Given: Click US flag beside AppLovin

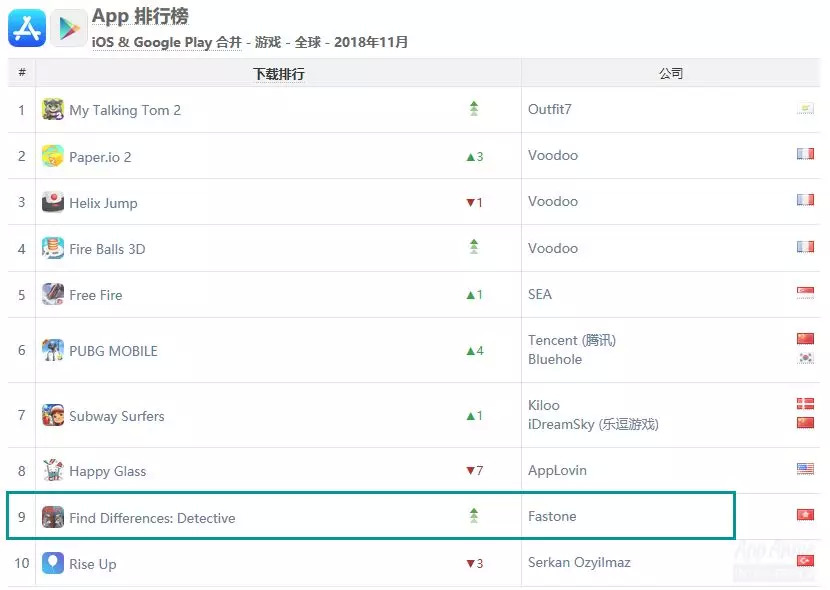Looking at the screenshot, I should click(x=805, y=469).
